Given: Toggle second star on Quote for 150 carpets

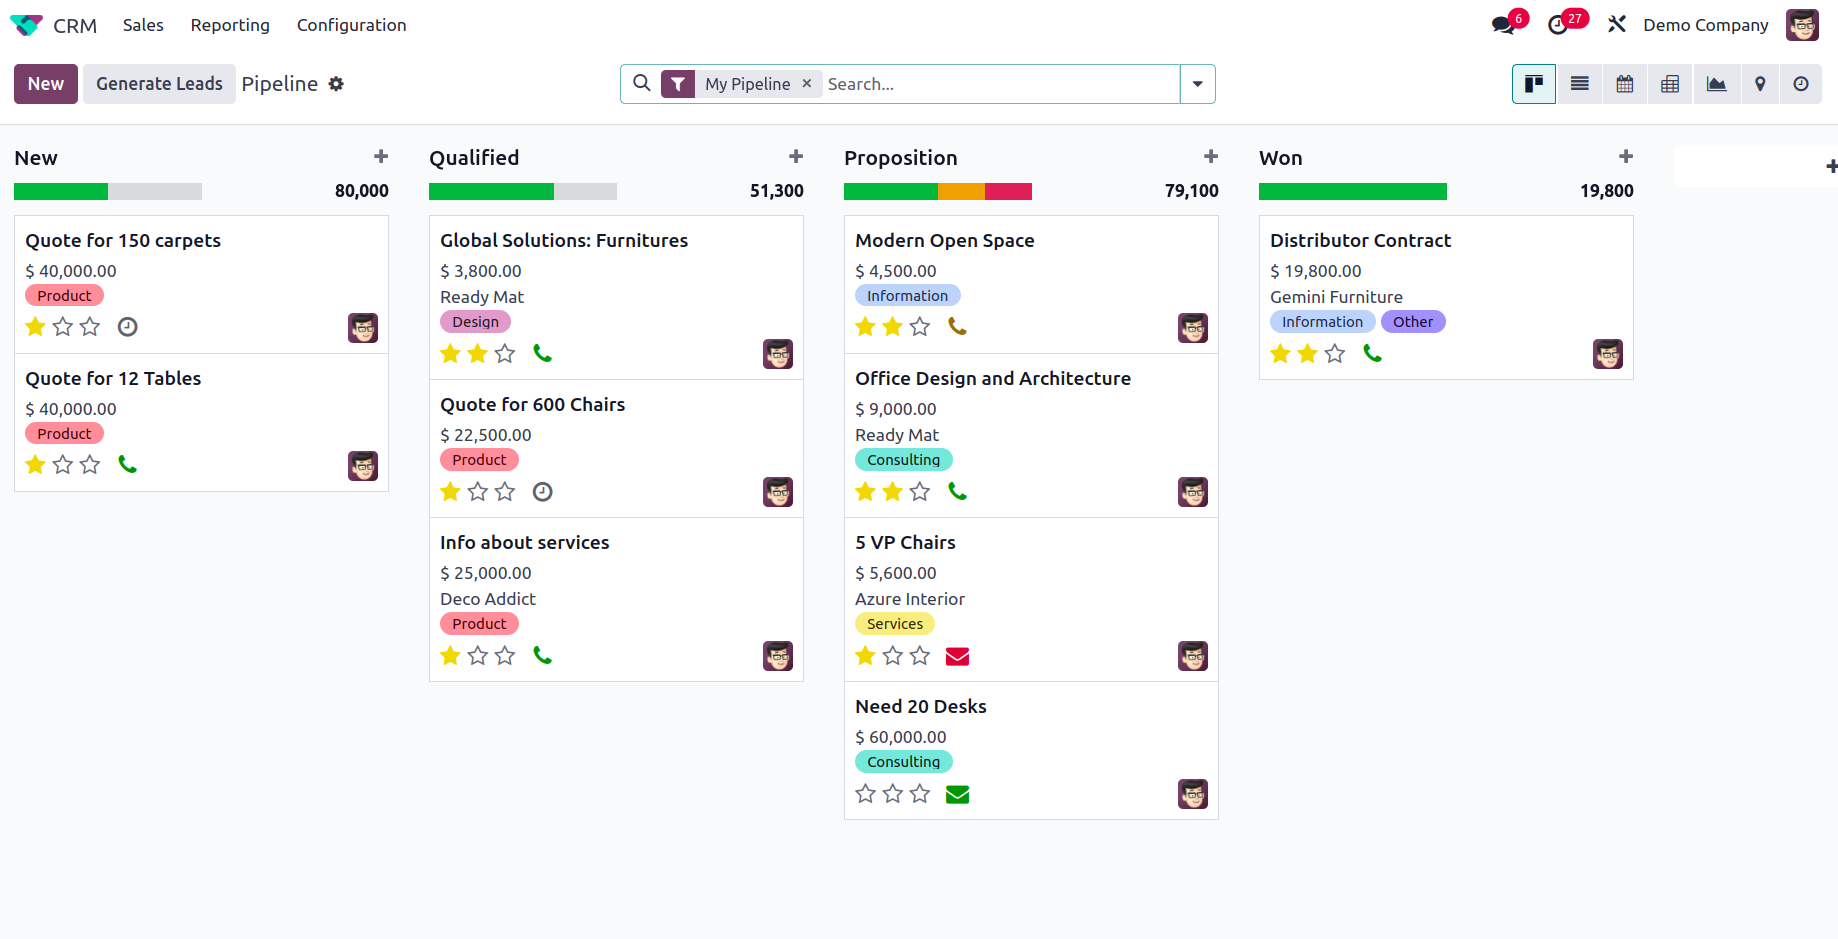Looking at the screenshot, I should [63, 327].
